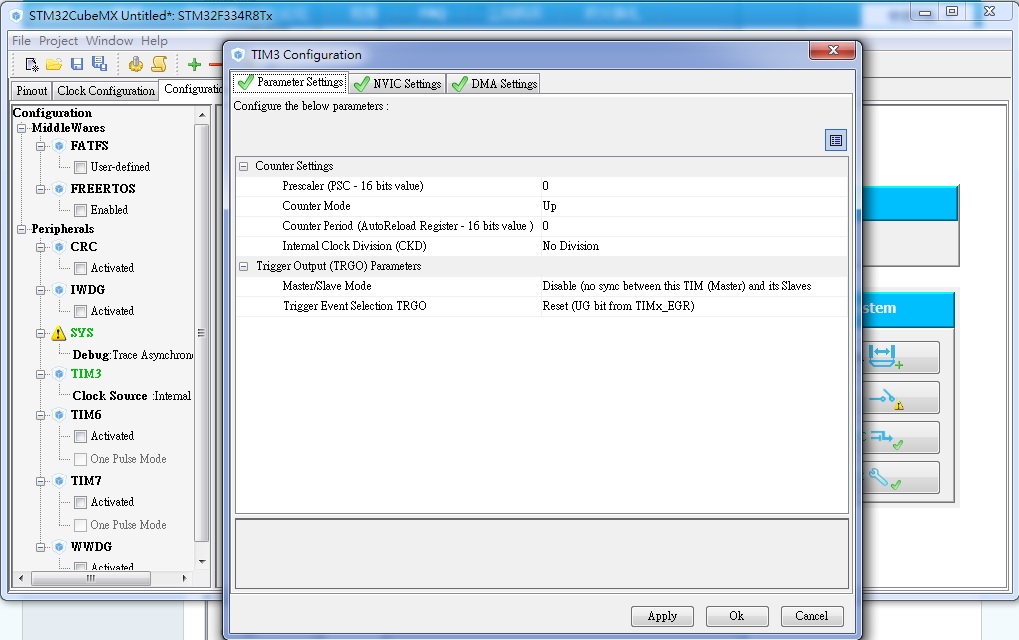This screenshot has width=1019, height=640.
Task: Tick the TIM7 One Pulse Mode checkbox
Action: tap(81, 525)
